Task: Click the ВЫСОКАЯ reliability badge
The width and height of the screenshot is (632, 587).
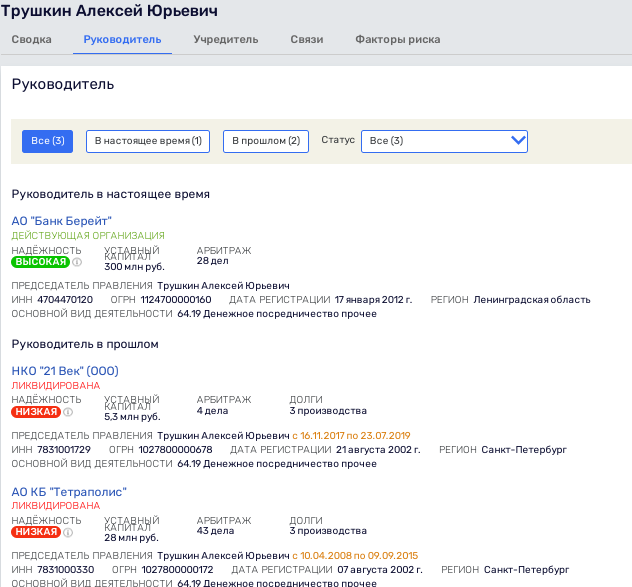Action: point(40,262)
